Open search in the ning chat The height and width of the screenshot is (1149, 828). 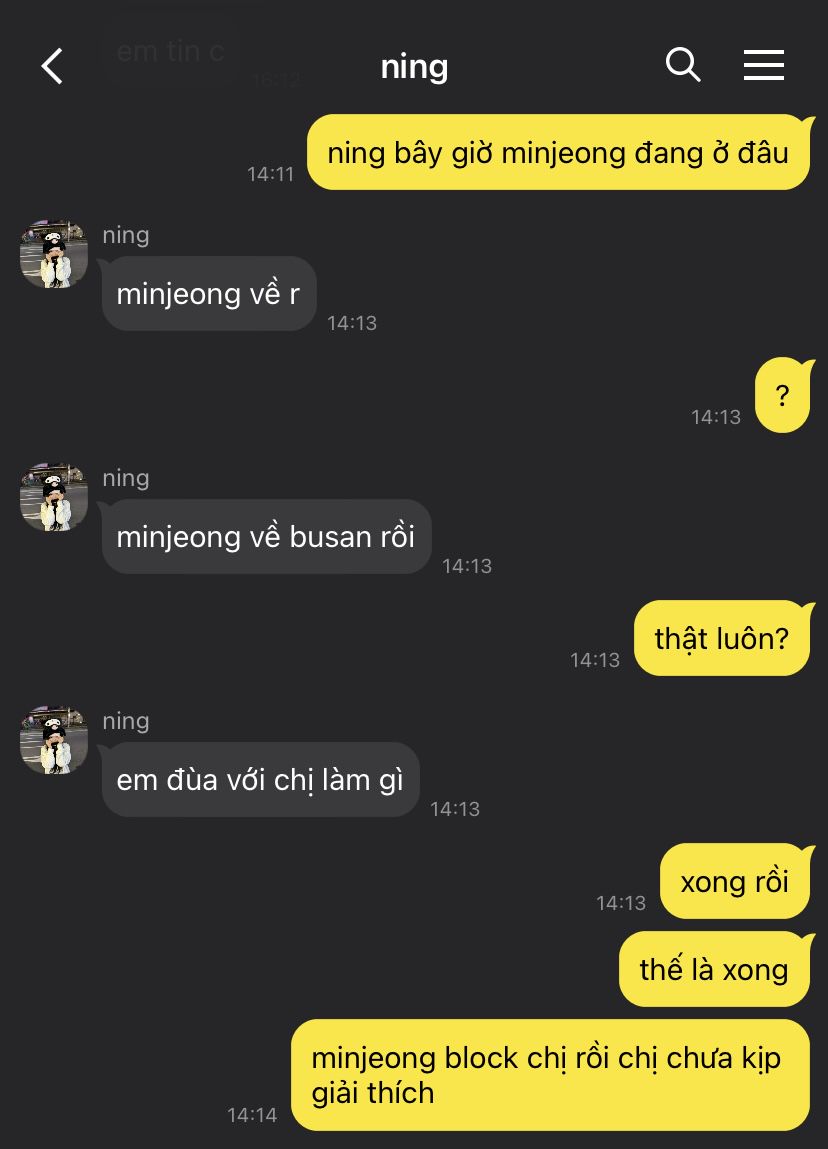pos(683,64)
